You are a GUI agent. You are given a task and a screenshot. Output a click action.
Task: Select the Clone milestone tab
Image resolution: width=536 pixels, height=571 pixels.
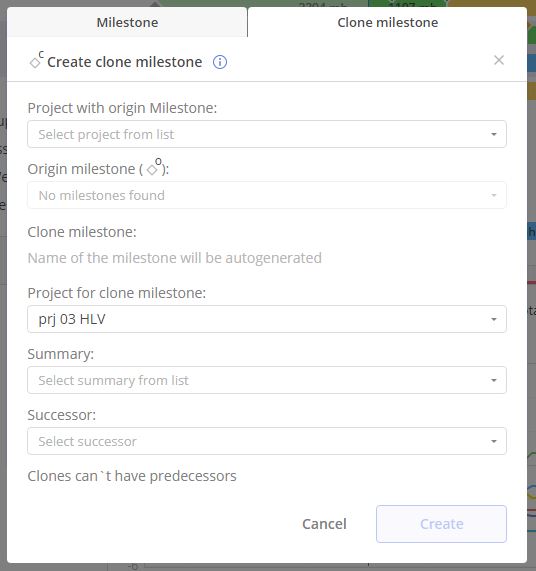pyautogui.click(x=387, y=22)
